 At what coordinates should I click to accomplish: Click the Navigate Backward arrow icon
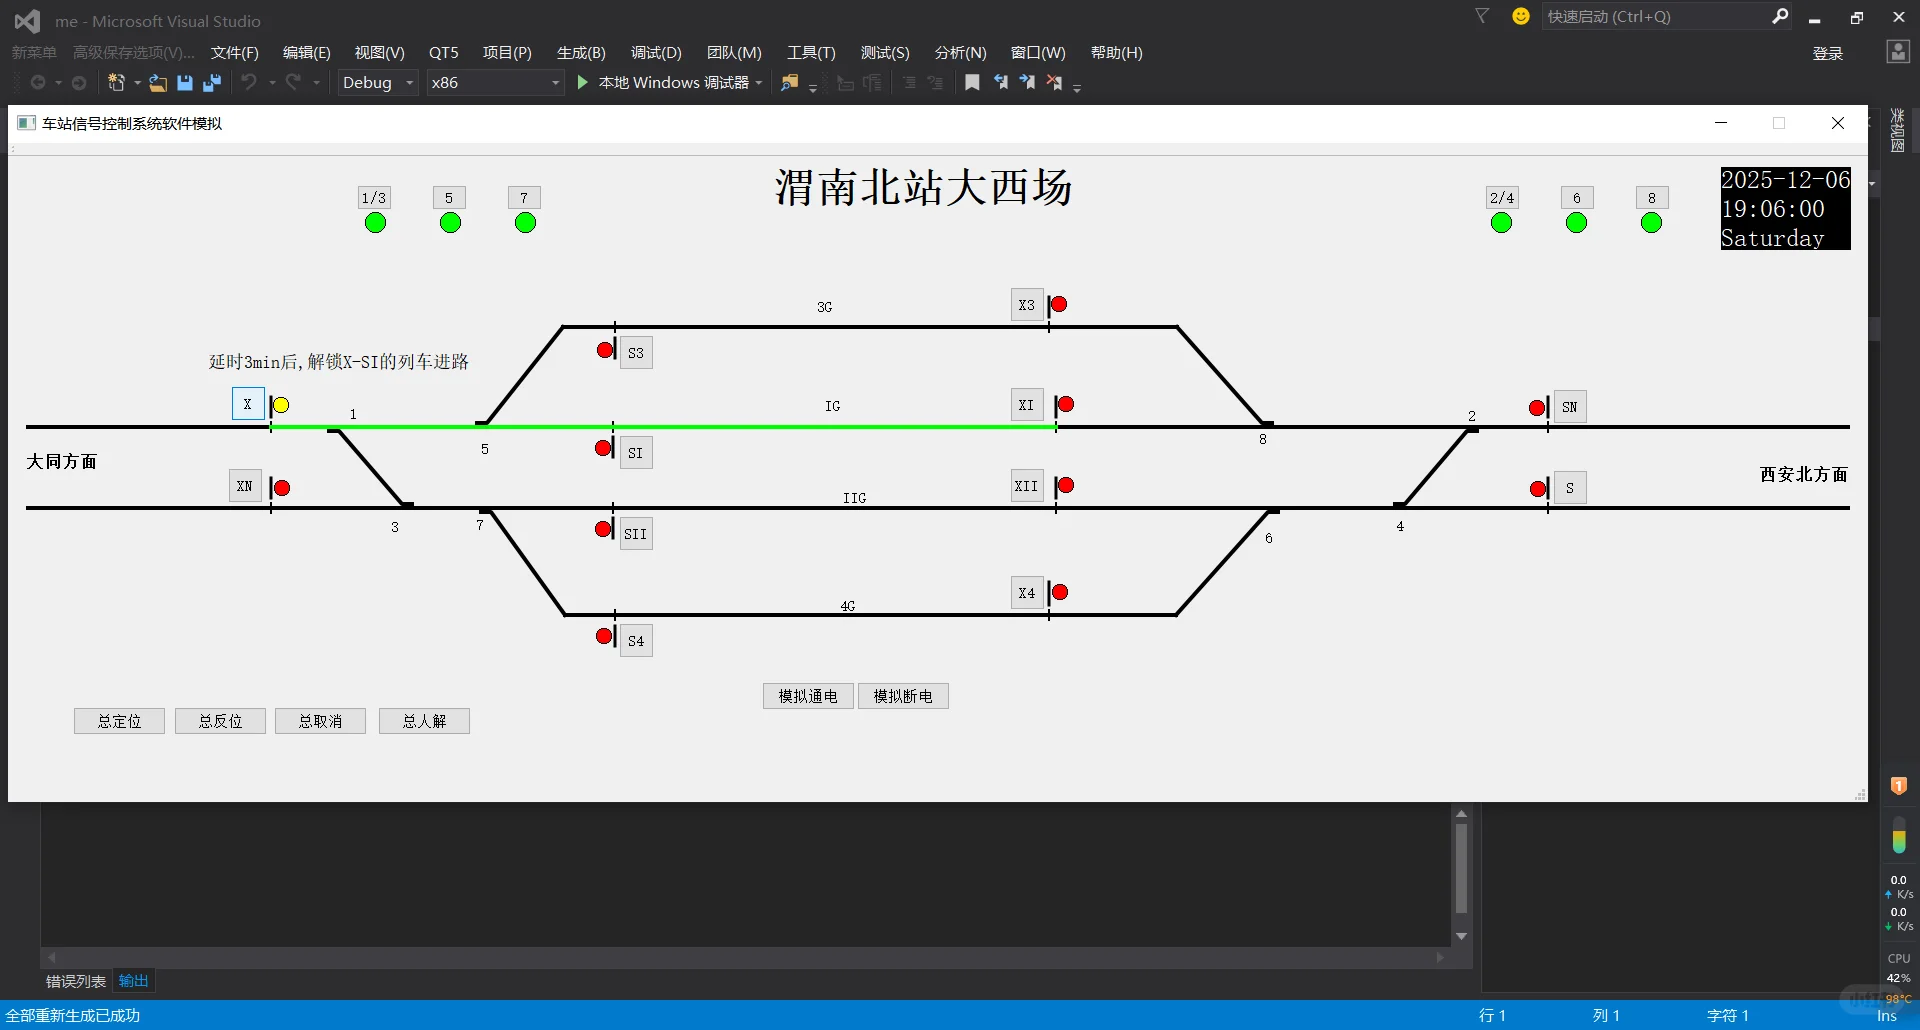[x=38, y=83]
